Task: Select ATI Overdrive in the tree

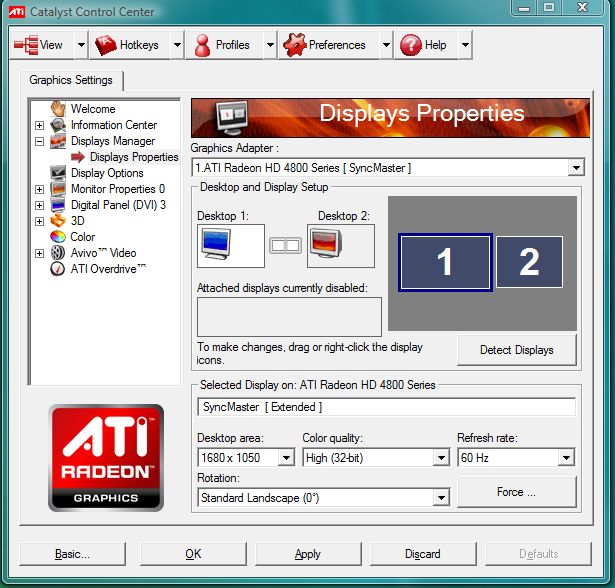Action: (x=108, y=269)
